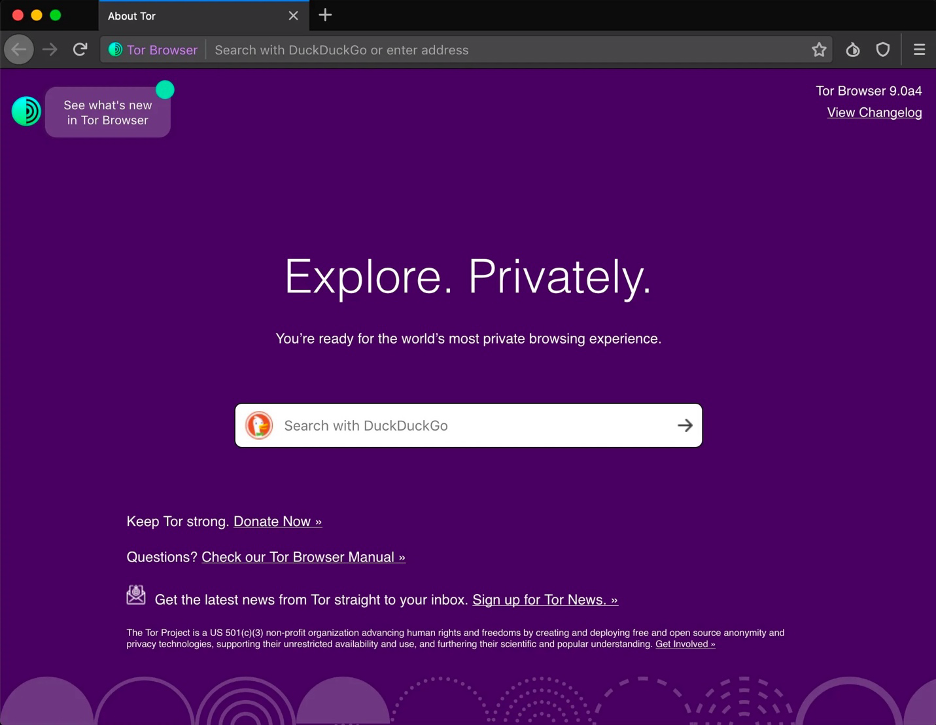Go back using the back arrow button
Image resolution: width=936 pixels, height=726 pixels.
click(x=19, y=50)
